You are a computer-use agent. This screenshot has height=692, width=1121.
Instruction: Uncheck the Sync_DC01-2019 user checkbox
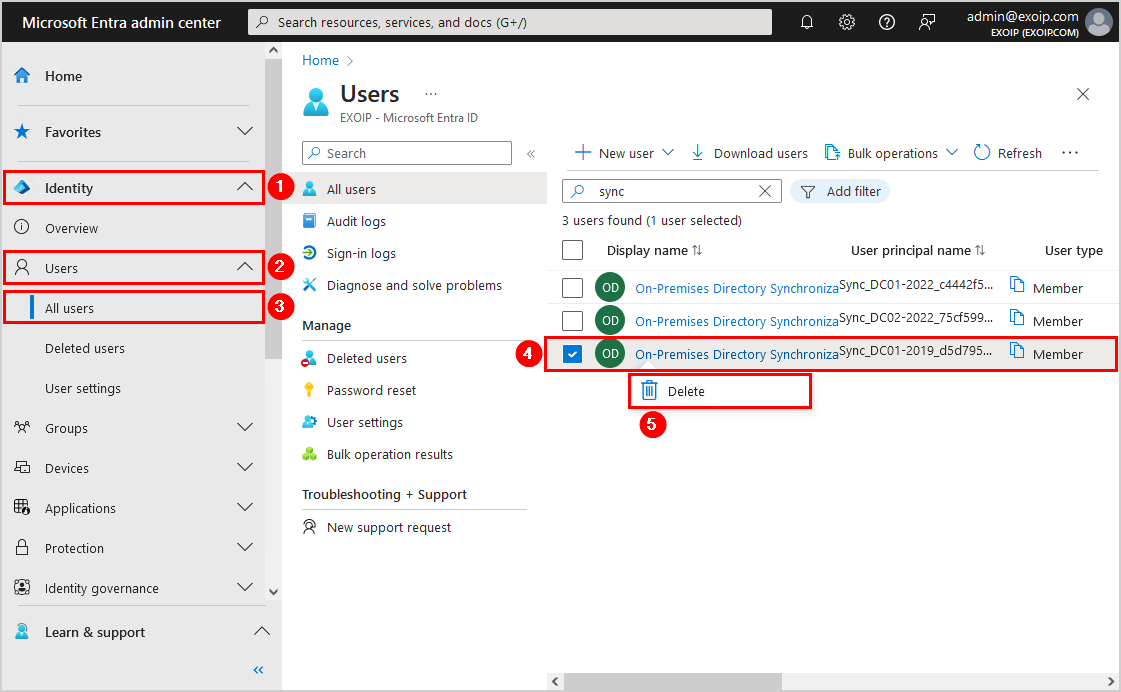tap(573, 354)
